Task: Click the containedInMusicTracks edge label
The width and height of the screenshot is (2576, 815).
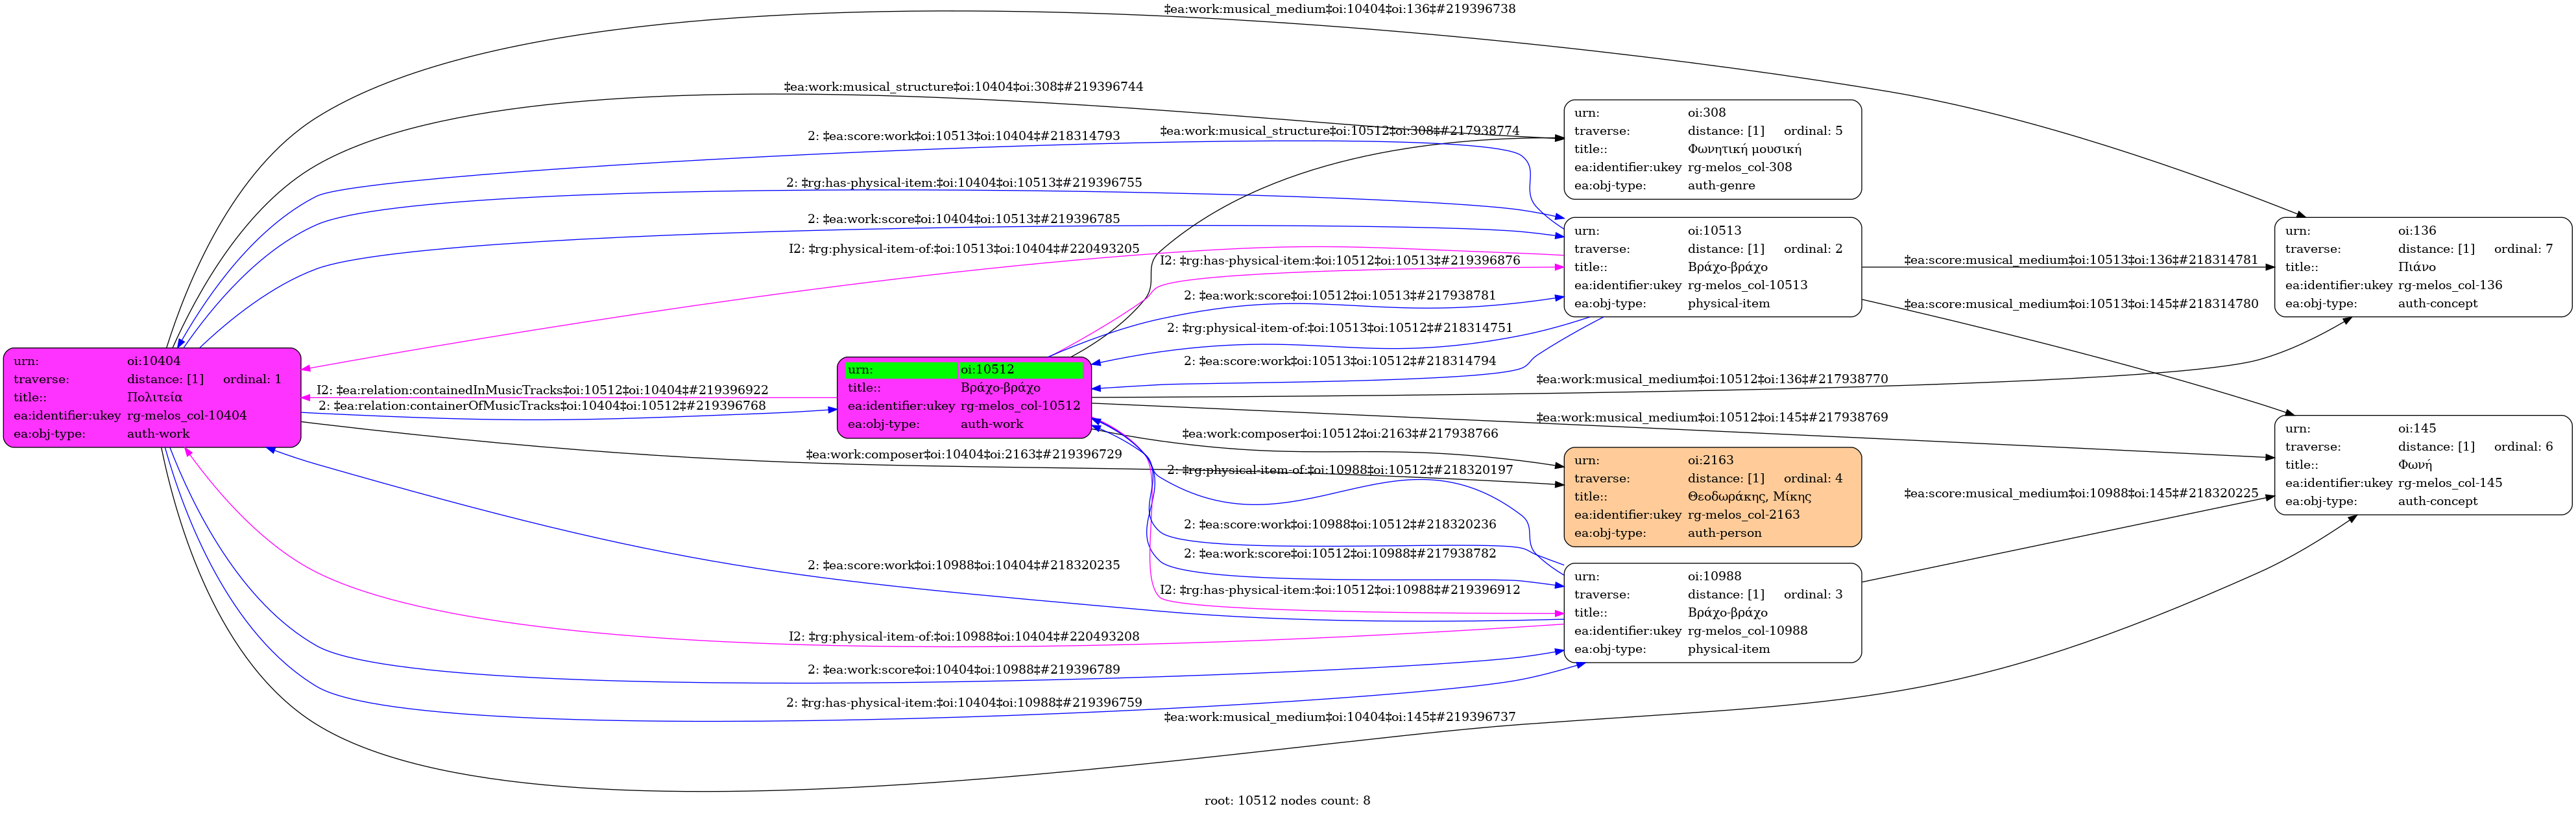Action: tap(543, 390)
